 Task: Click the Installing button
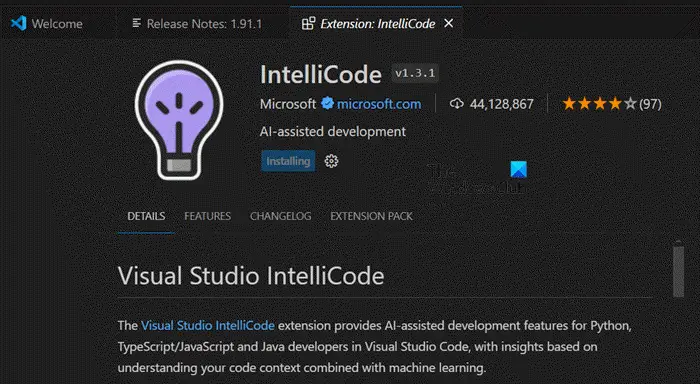click(x=288, y=161)
